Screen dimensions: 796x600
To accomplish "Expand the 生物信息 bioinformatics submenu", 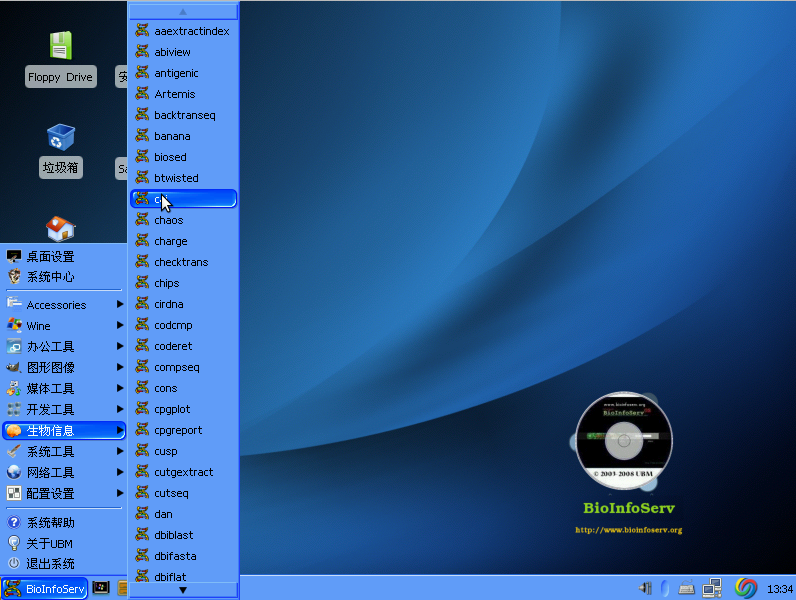I will (x=64, y=430).
